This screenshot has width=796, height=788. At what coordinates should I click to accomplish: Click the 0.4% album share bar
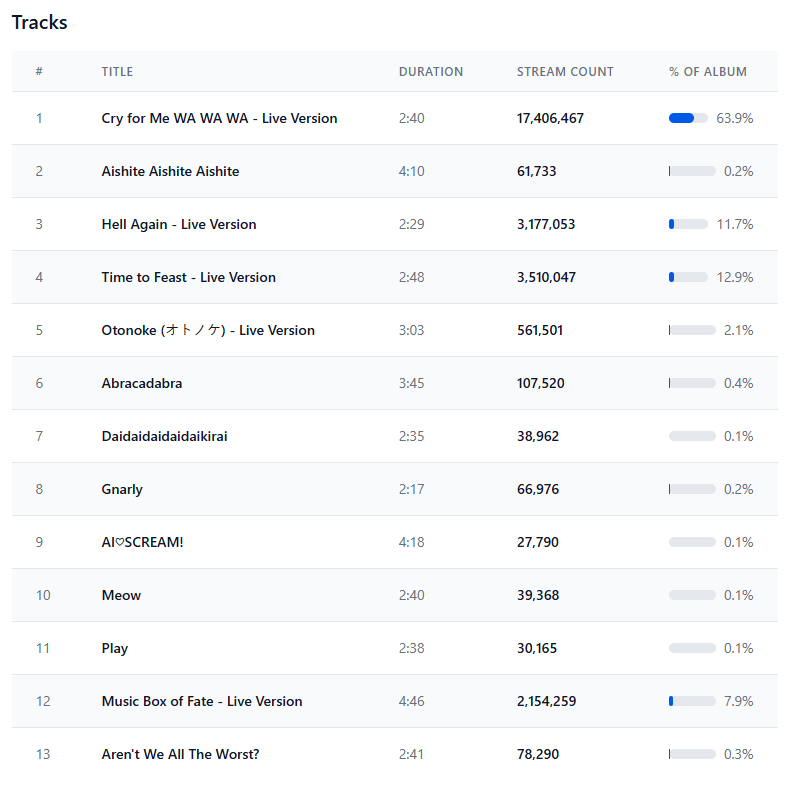[x=692, y=383]
